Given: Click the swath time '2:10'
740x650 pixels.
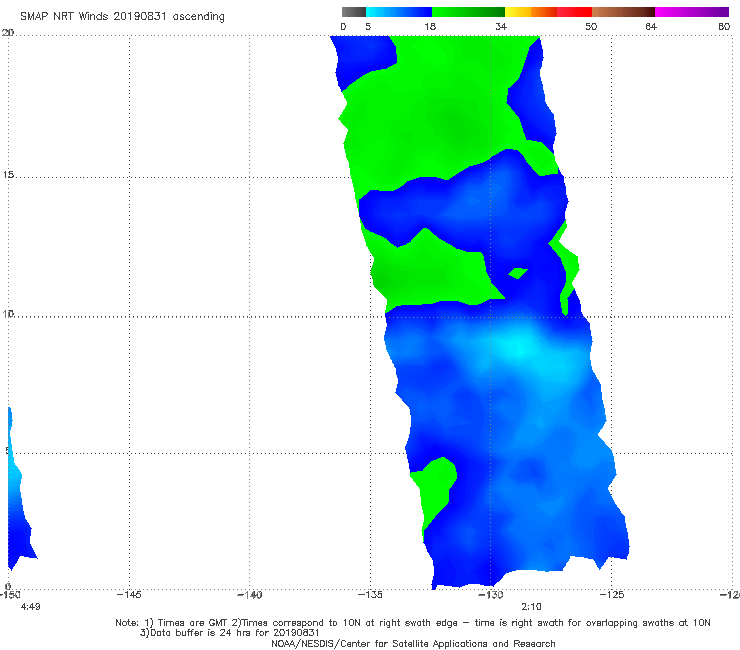Looking at the screenshot, I should [531, 607].
